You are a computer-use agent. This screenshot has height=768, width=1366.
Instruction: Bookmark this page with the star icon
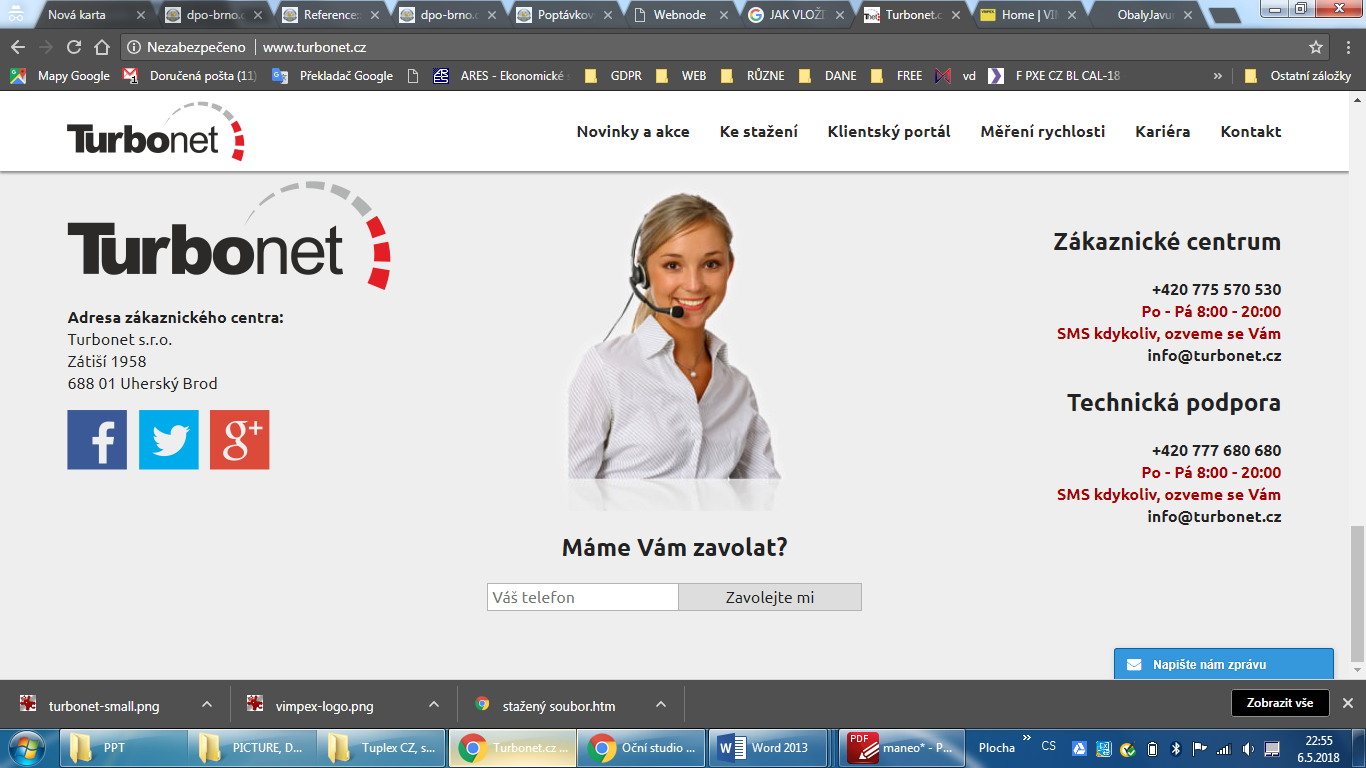click(x=1316, y=47)
